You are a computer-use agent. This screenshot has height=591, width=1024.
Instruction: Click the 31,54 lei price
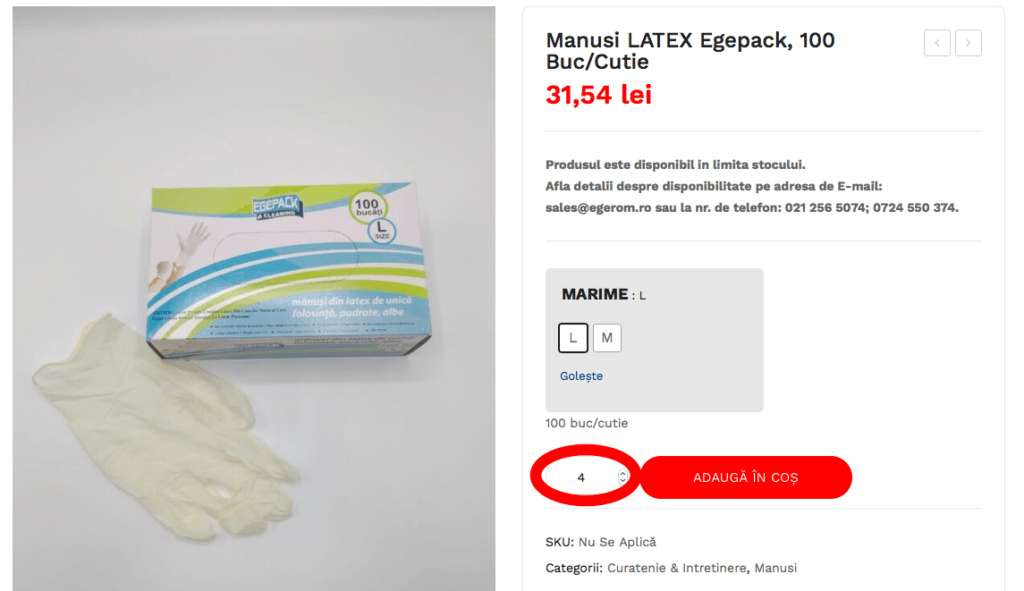click(x=599, y=95)
